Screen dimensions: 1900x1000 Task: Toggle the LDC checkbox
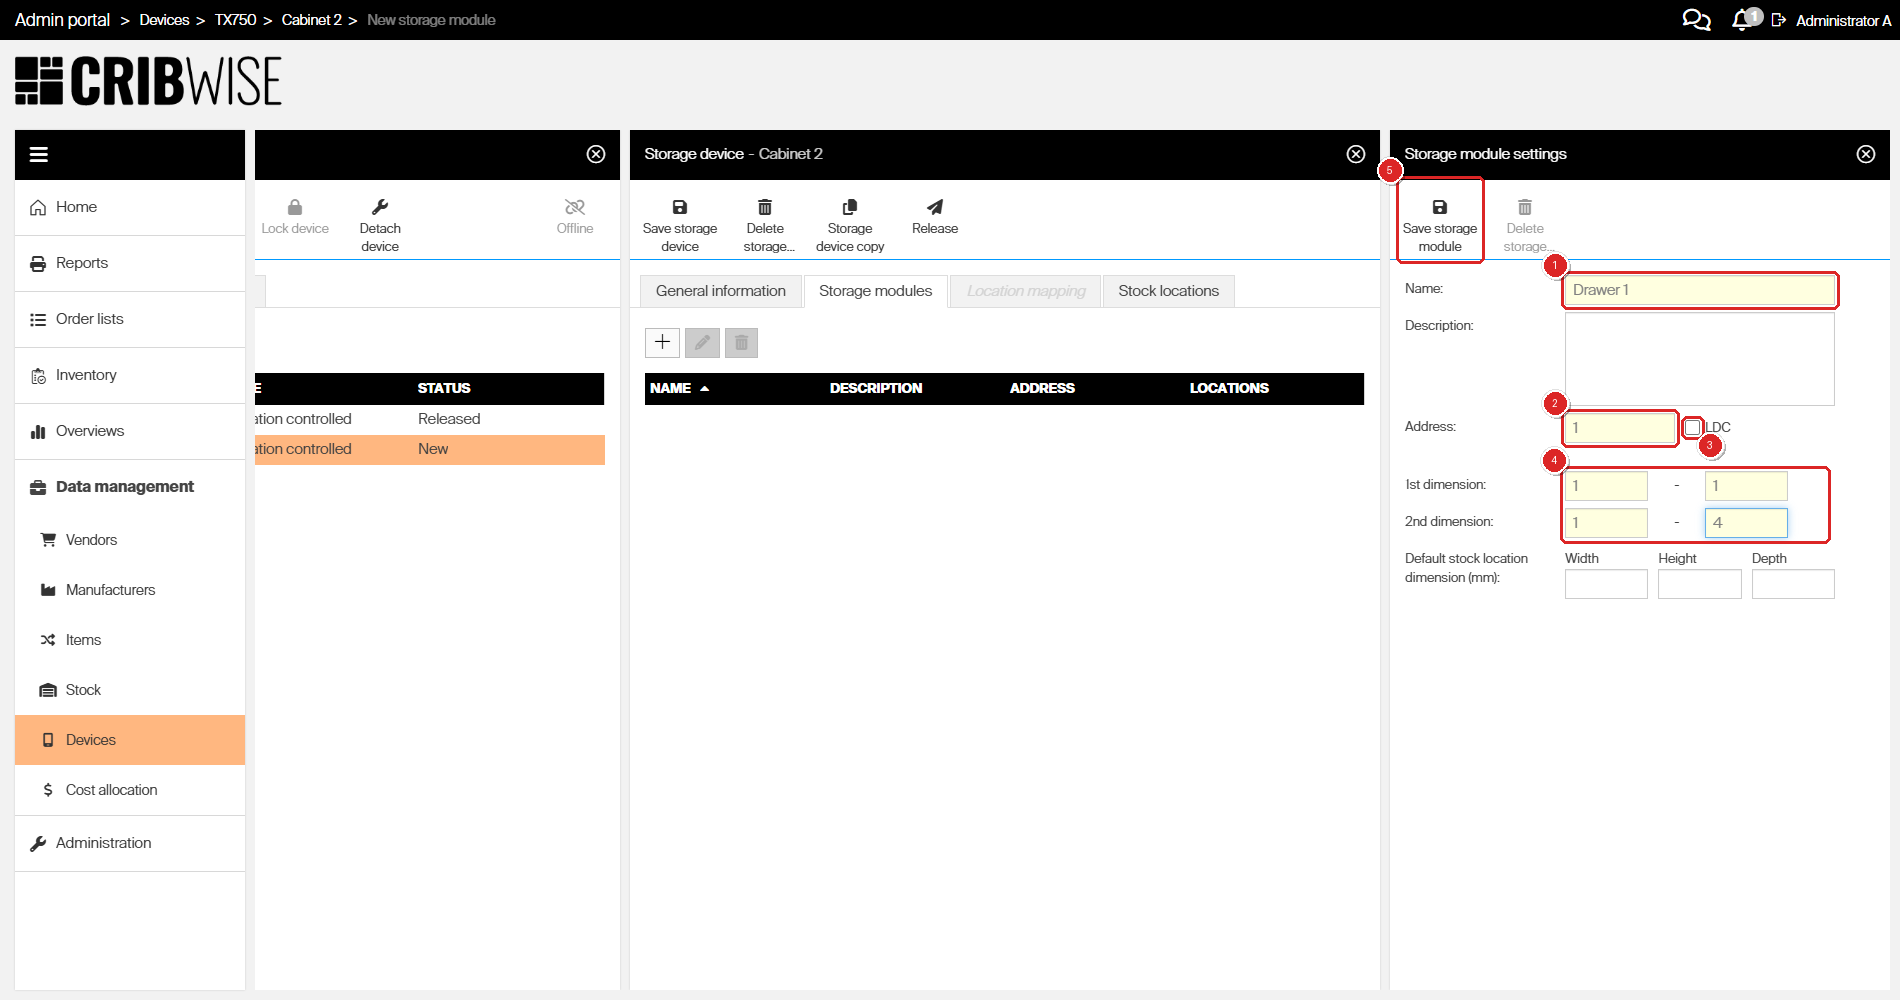[1692, 427]
